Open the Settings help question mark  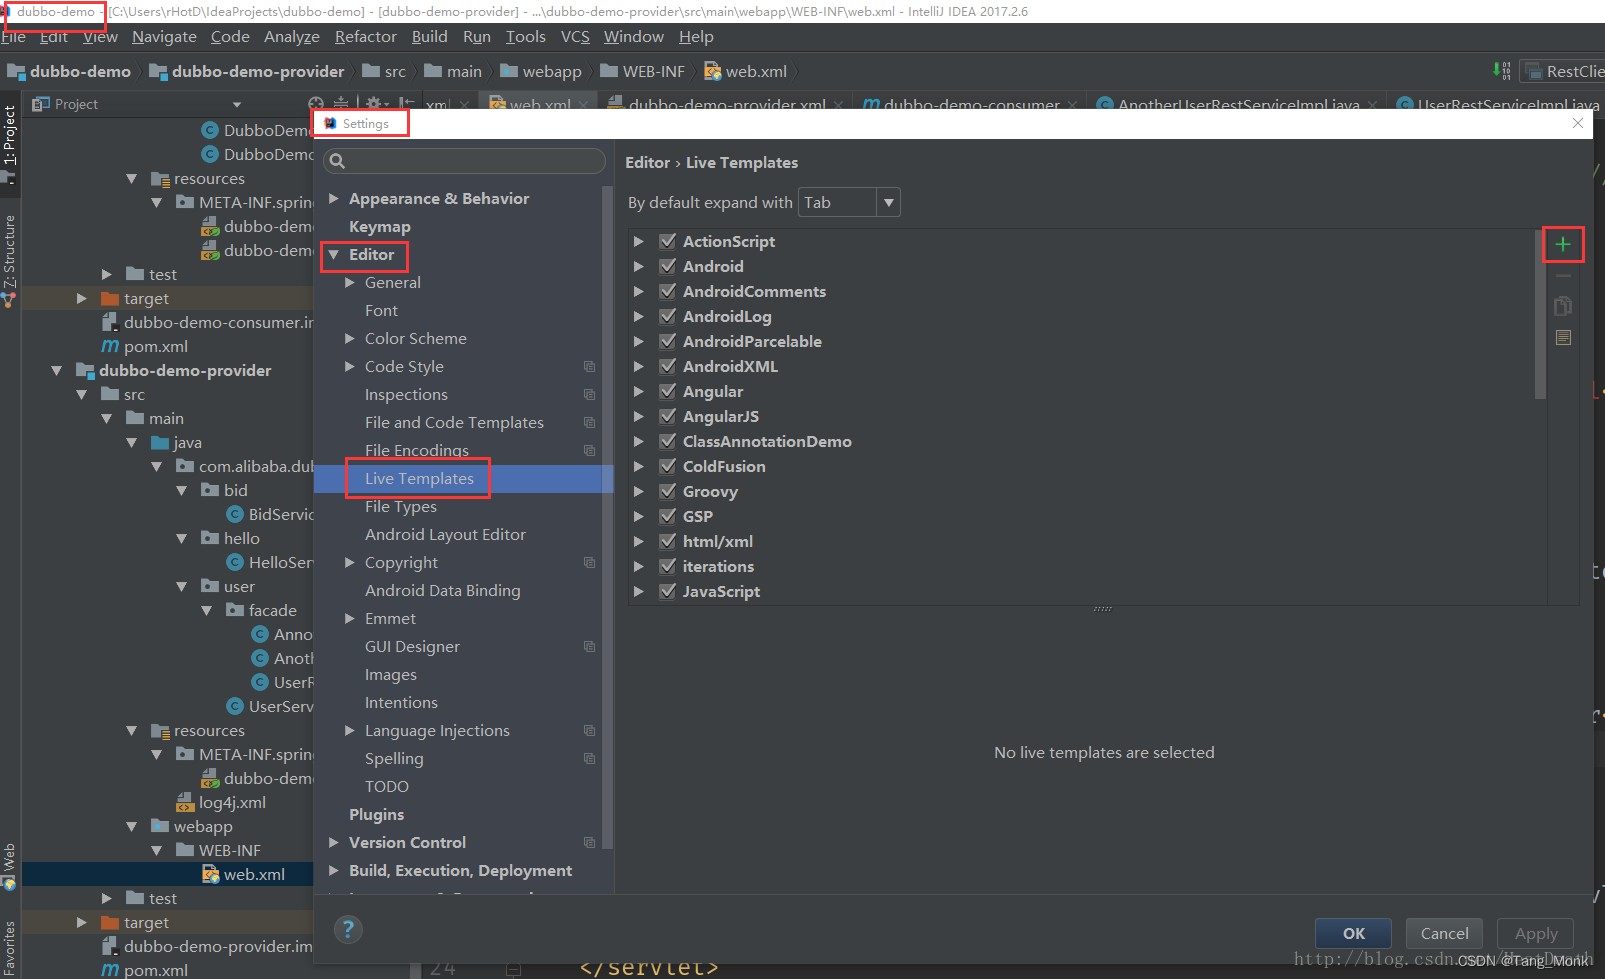pyautogui.click(x=348, y=929)
